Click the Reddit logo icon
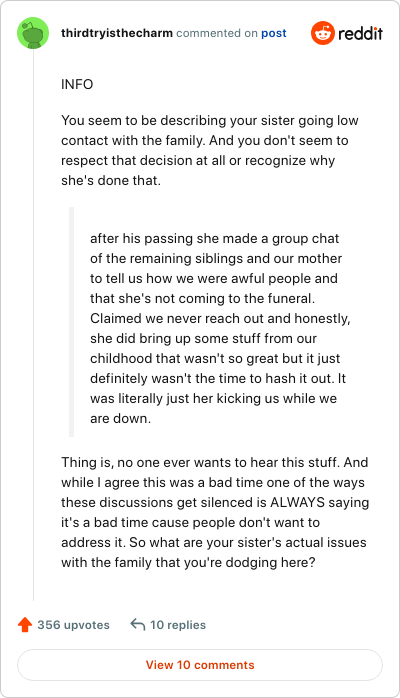The image size is (400, 698). coord(323,33)
